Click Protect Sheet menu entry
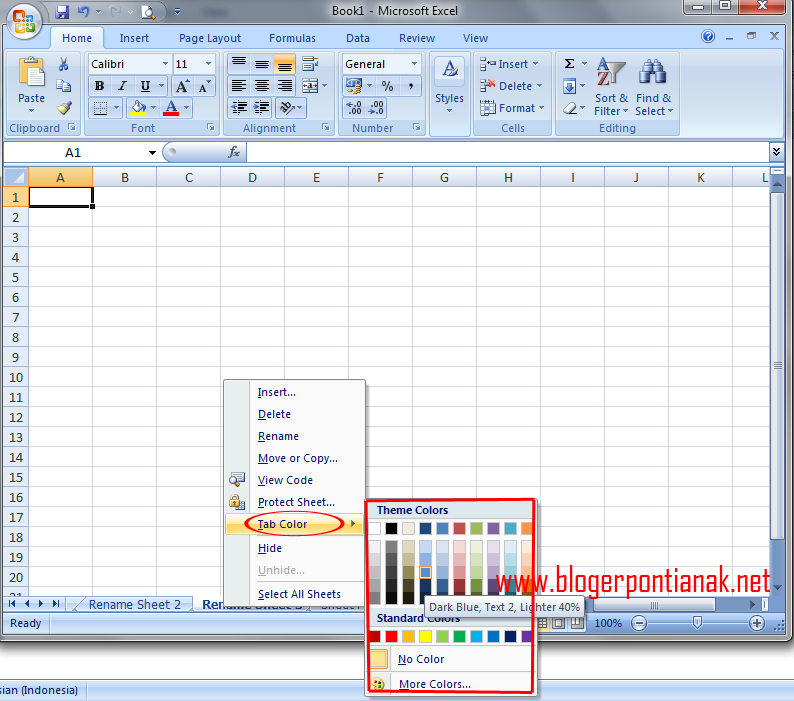The image size is (794, 701). pos(296,502)
